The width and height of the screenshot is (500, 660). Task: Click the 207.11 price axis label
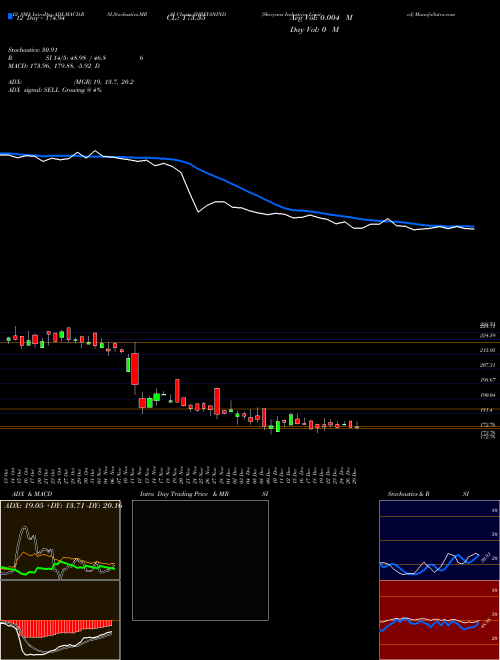coord(488,365)
